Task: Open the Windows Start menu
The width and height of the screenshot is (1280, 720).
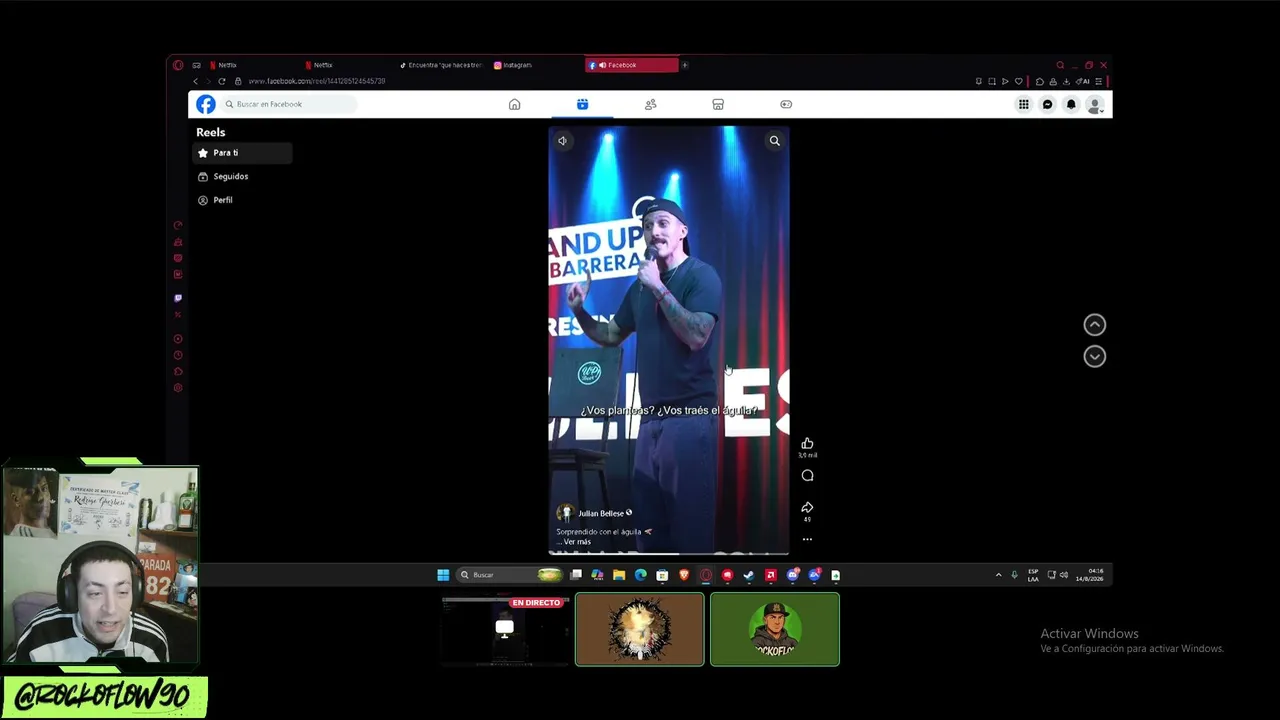Action: point(443,575)
